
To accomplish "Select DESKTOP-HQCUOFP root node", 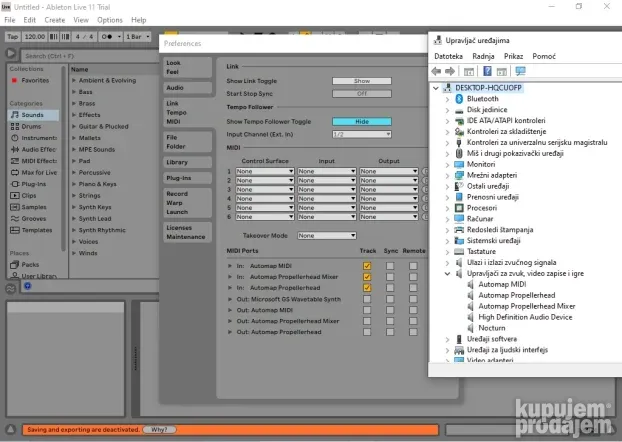I will 488,88.
